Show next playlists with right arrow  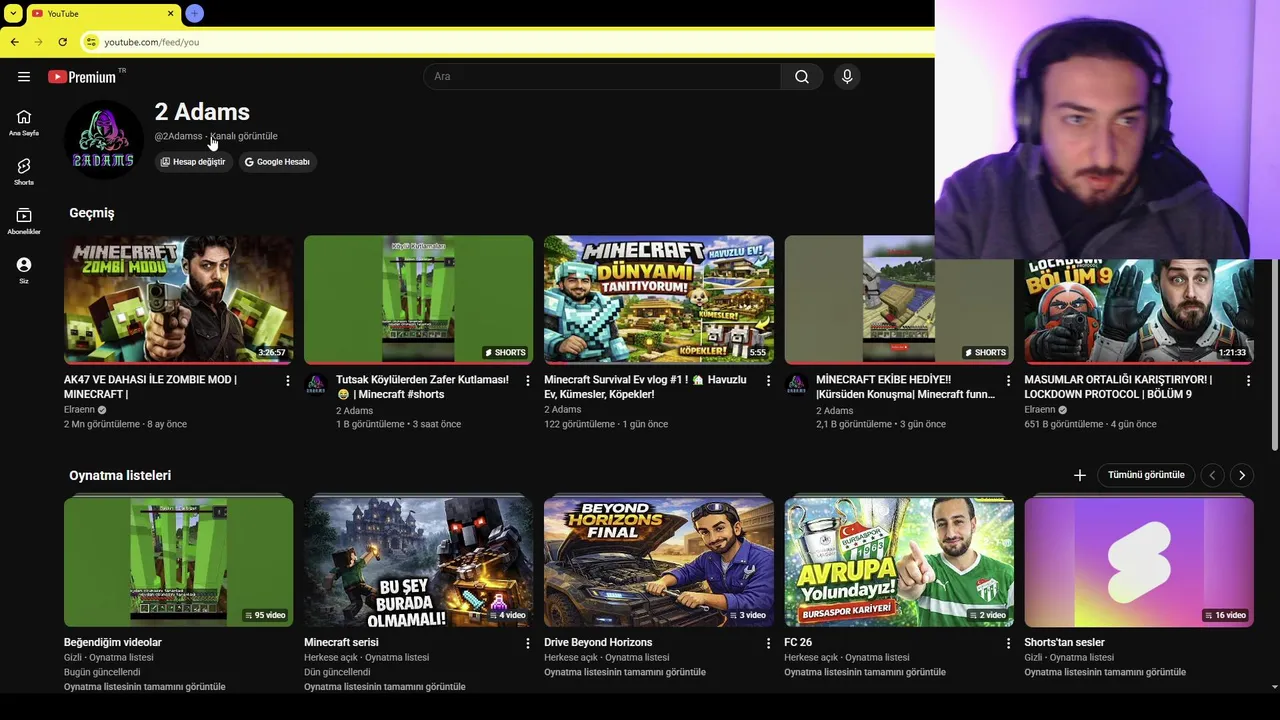[x=1242, y=475]
